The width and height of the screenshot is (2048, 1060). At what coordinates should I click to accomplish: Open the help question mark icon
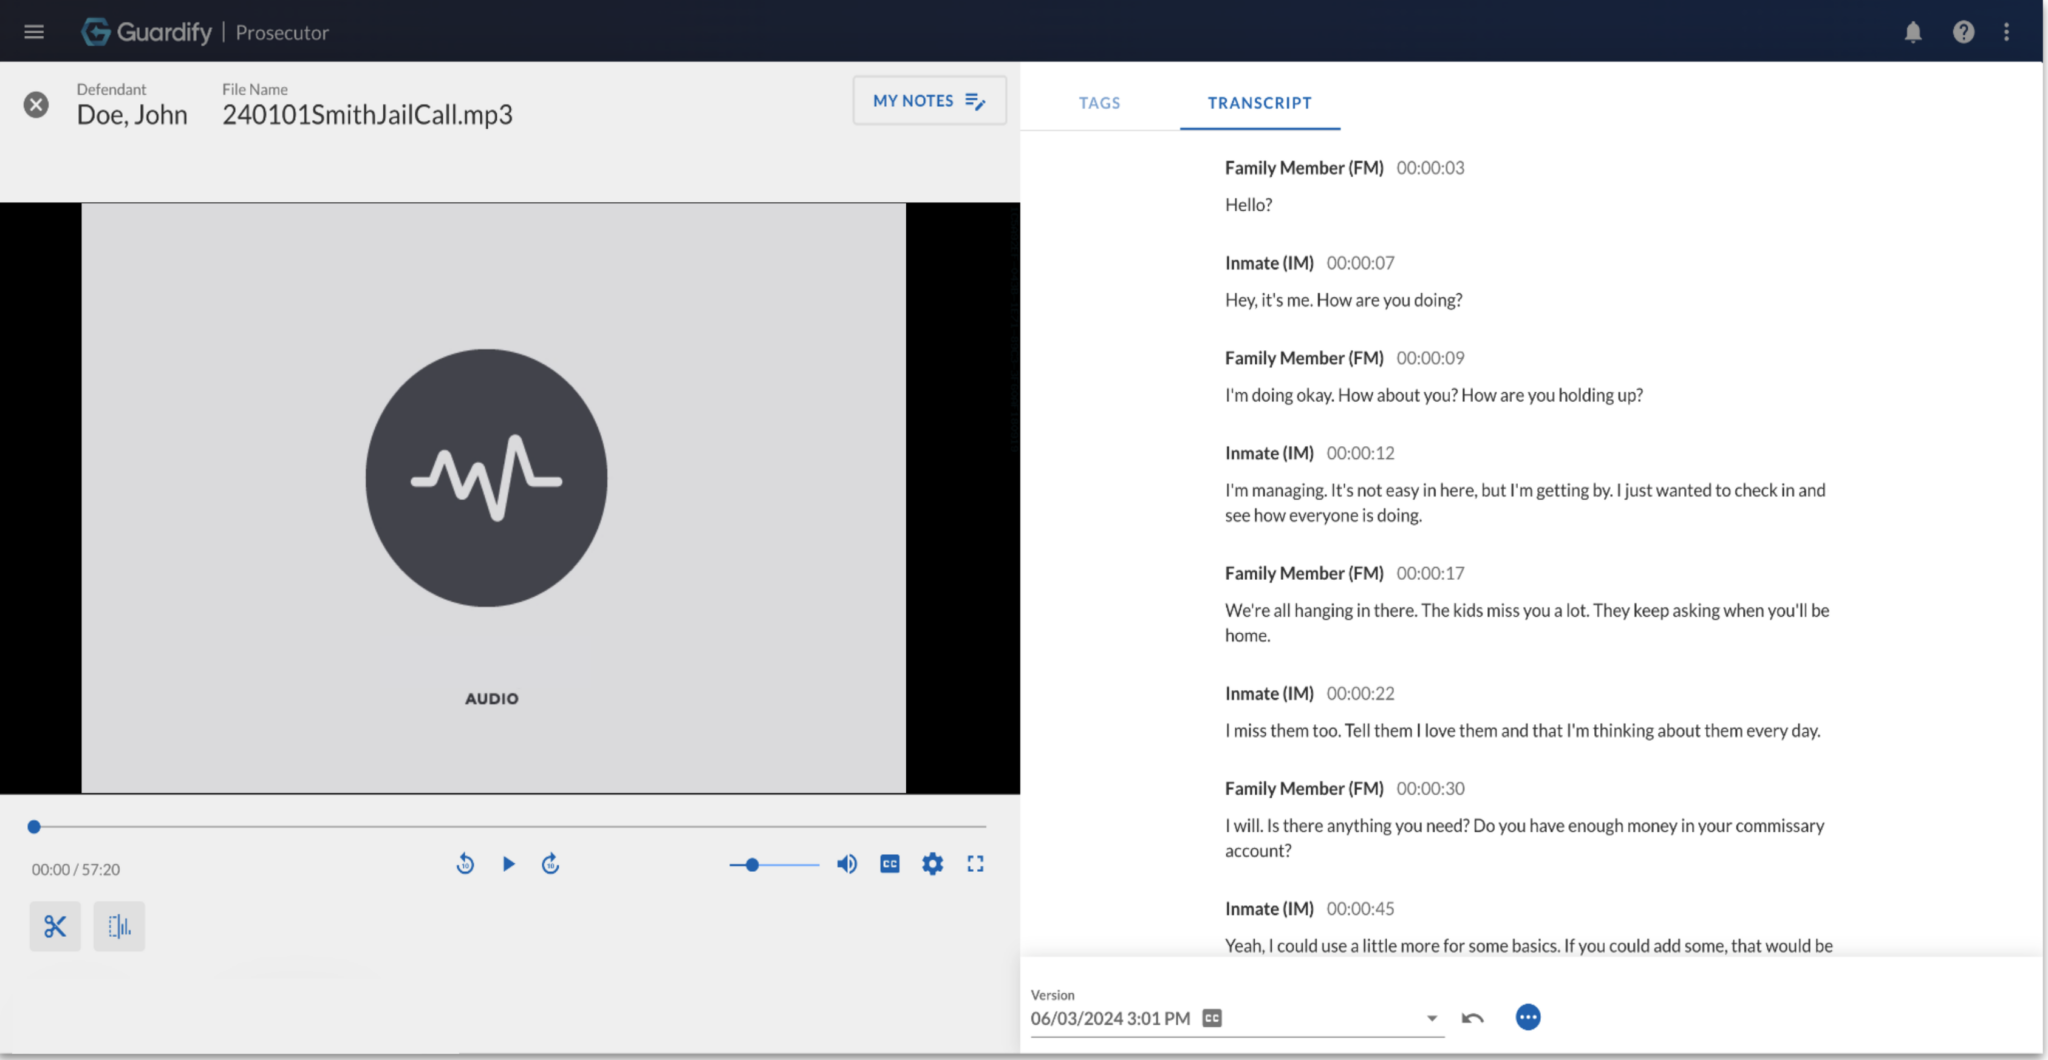pos(1963,32)
